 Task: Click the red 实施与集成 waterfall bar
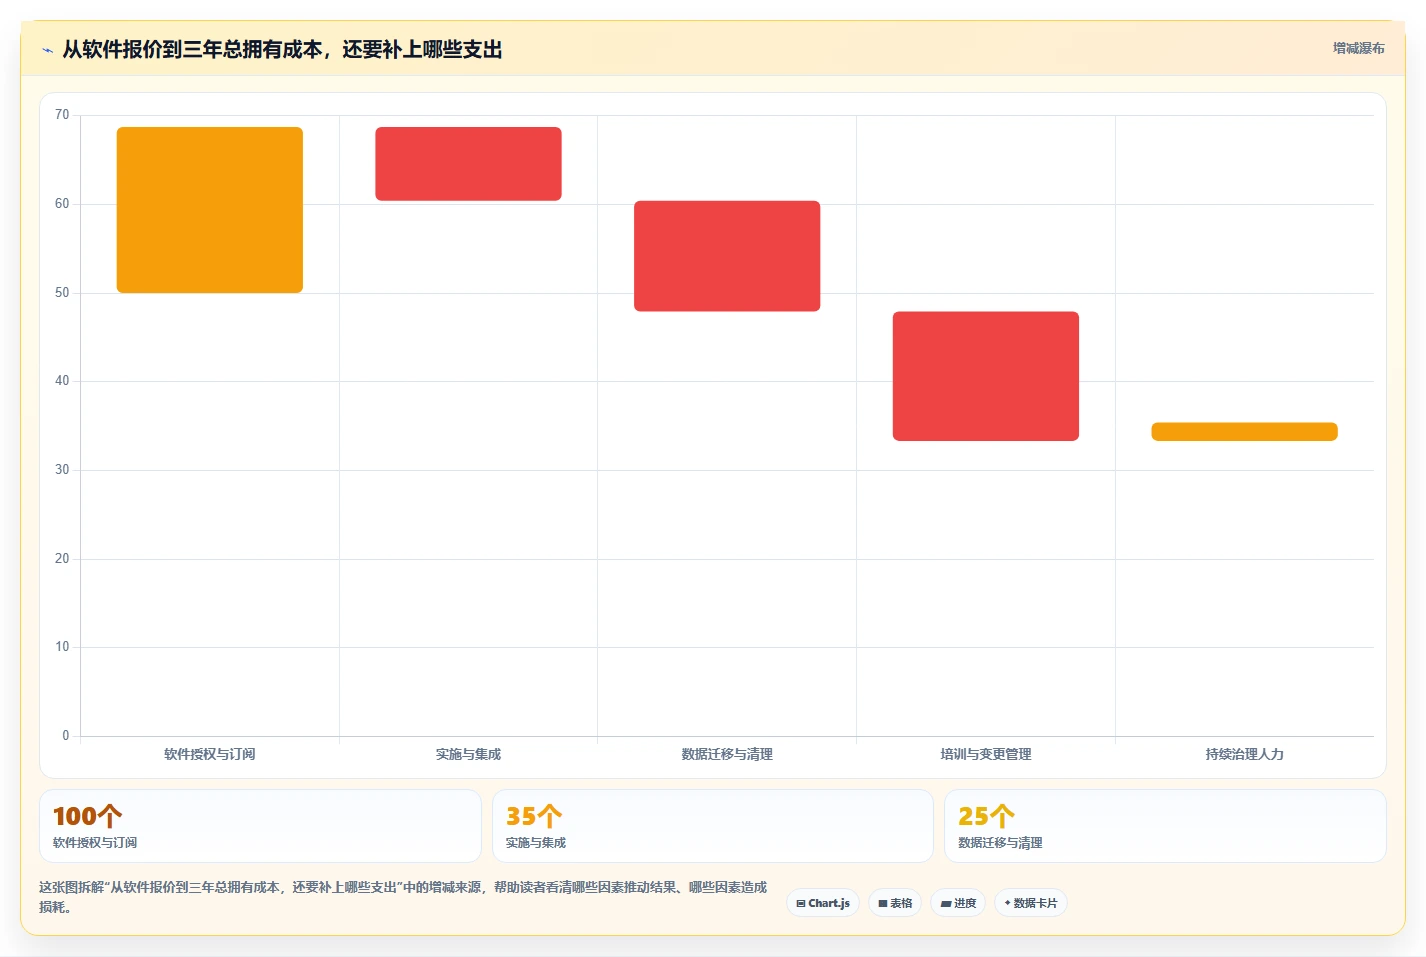[468, 164]
